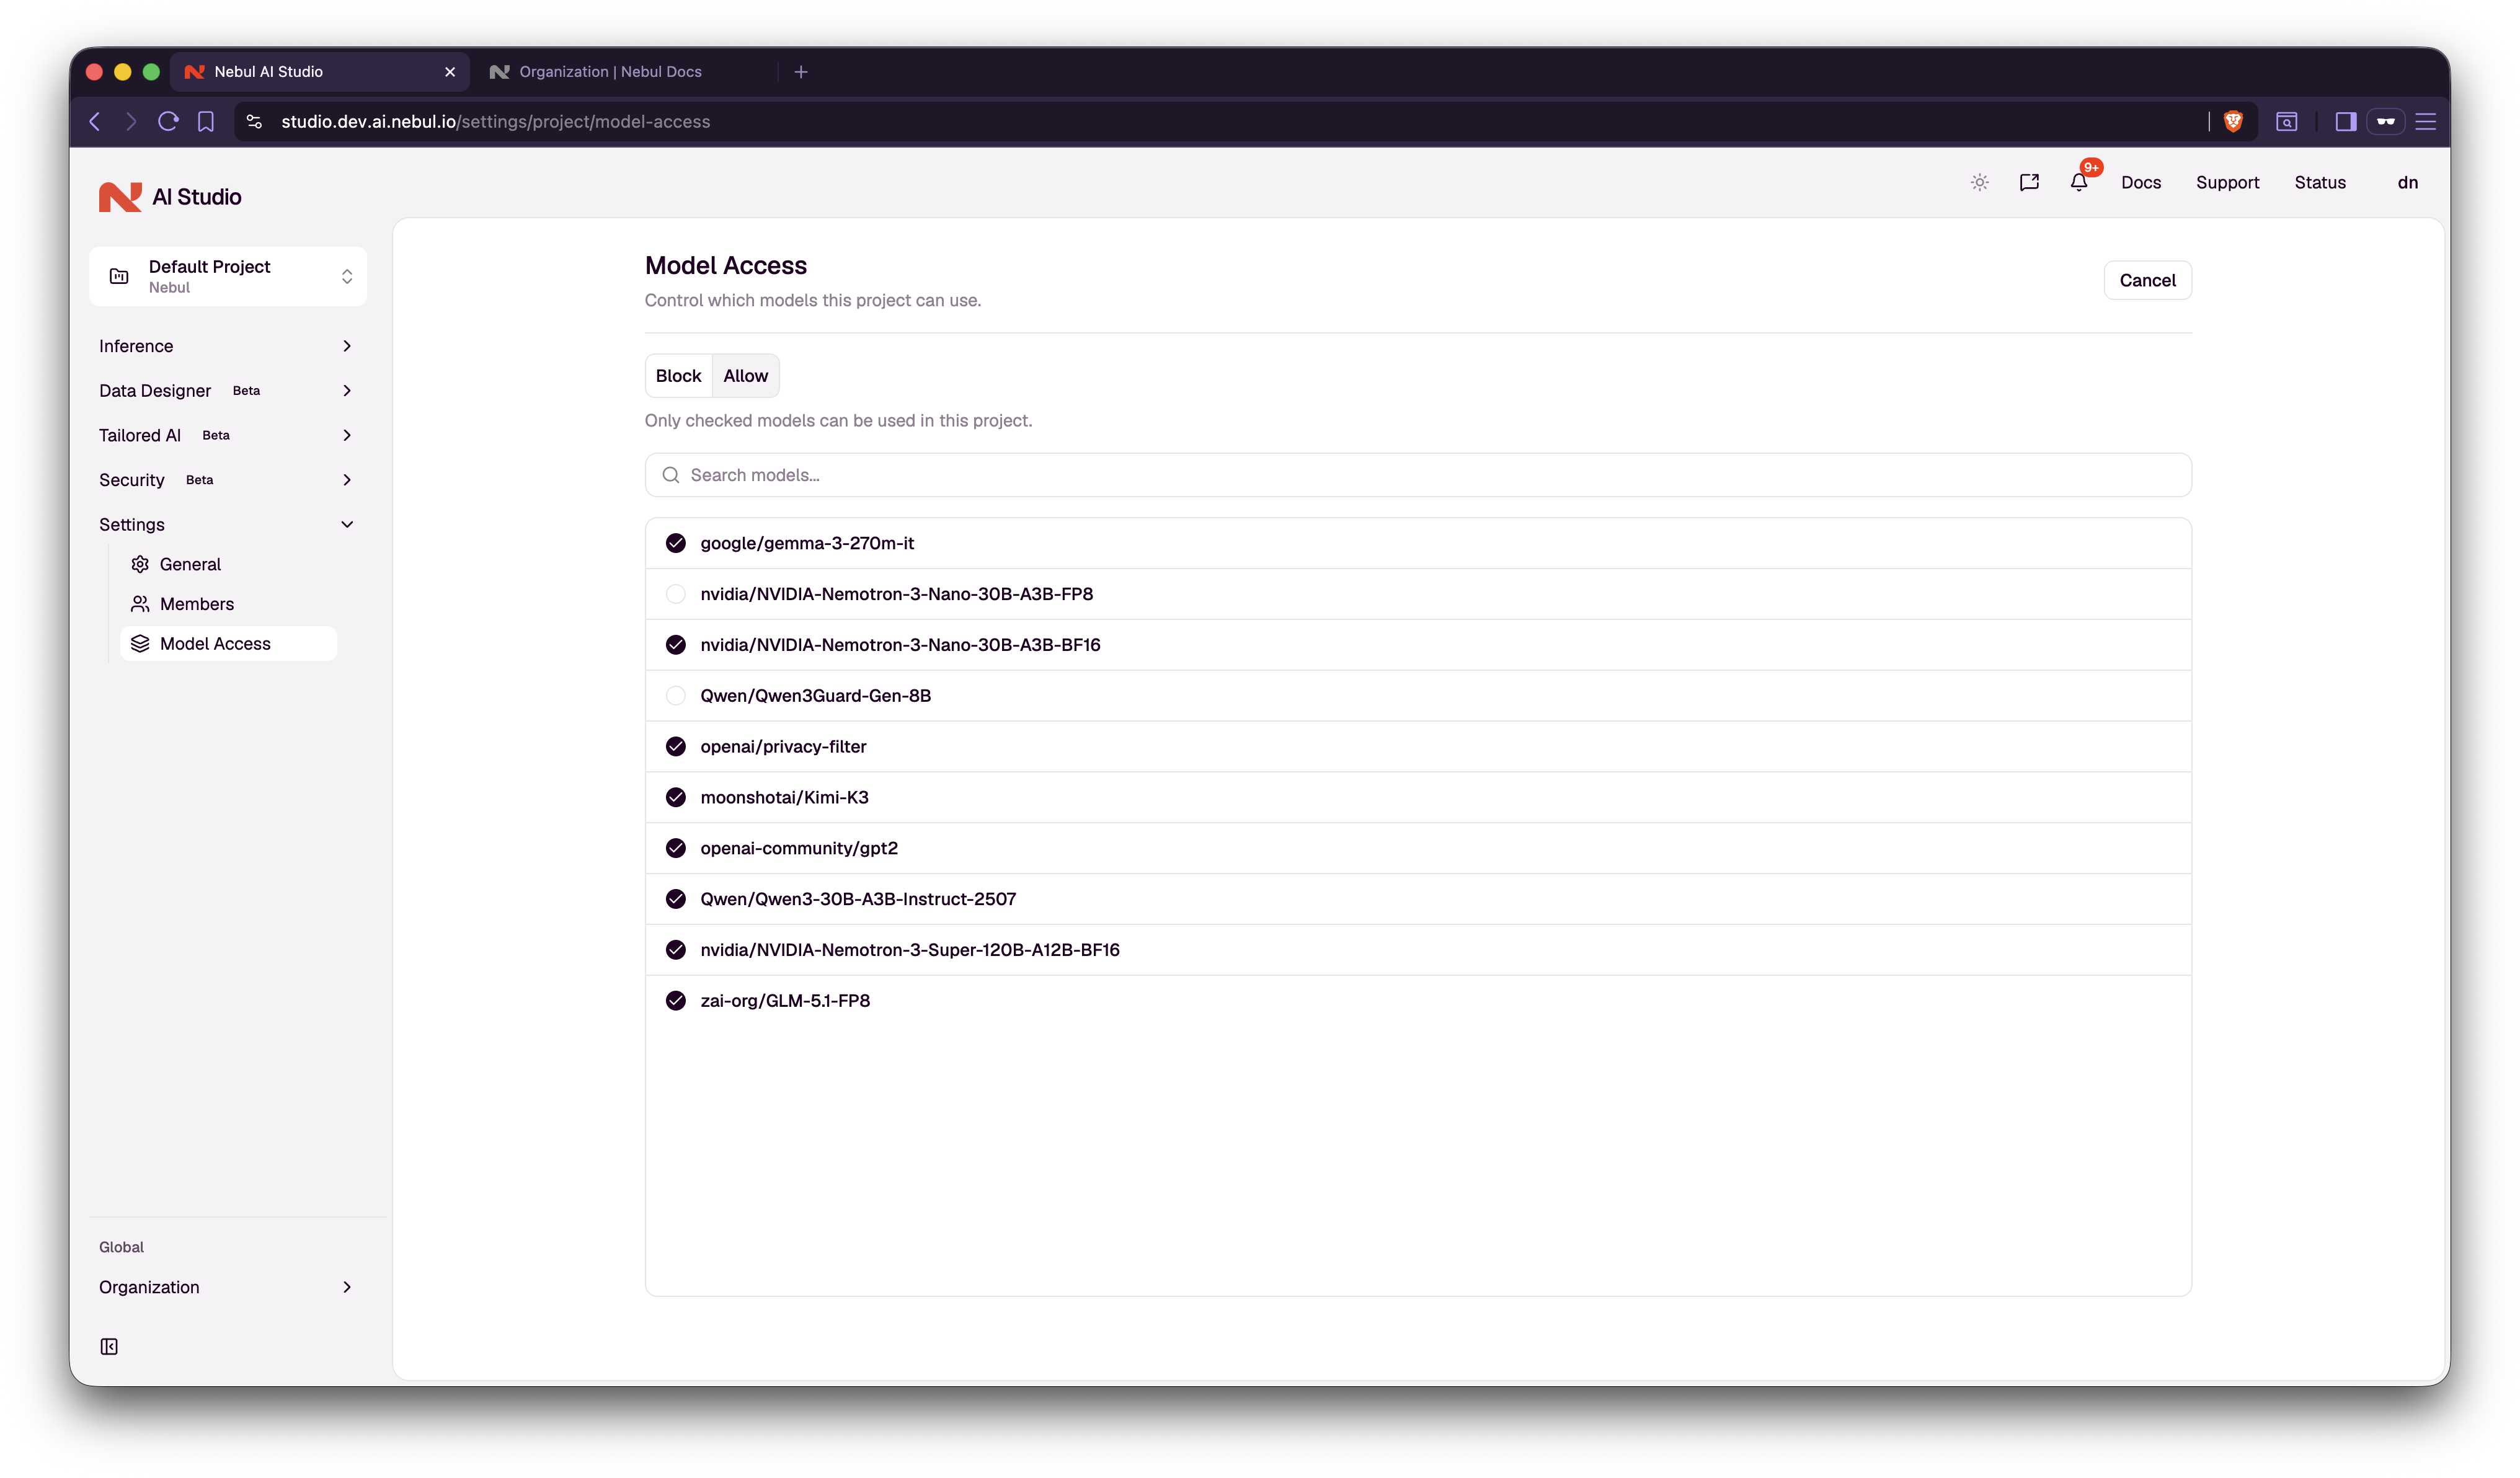Open a new browser tab
The height and width of the screenshot is (1478, 2520).
(801, 71)
